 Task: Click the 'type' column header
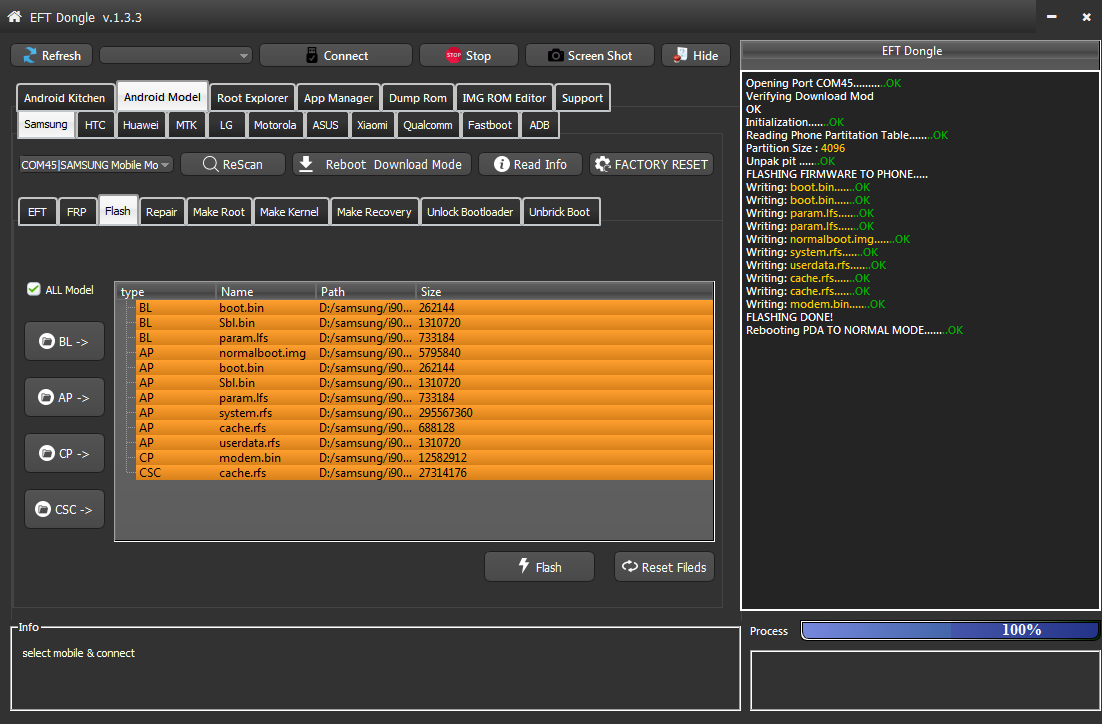[166, 292]
